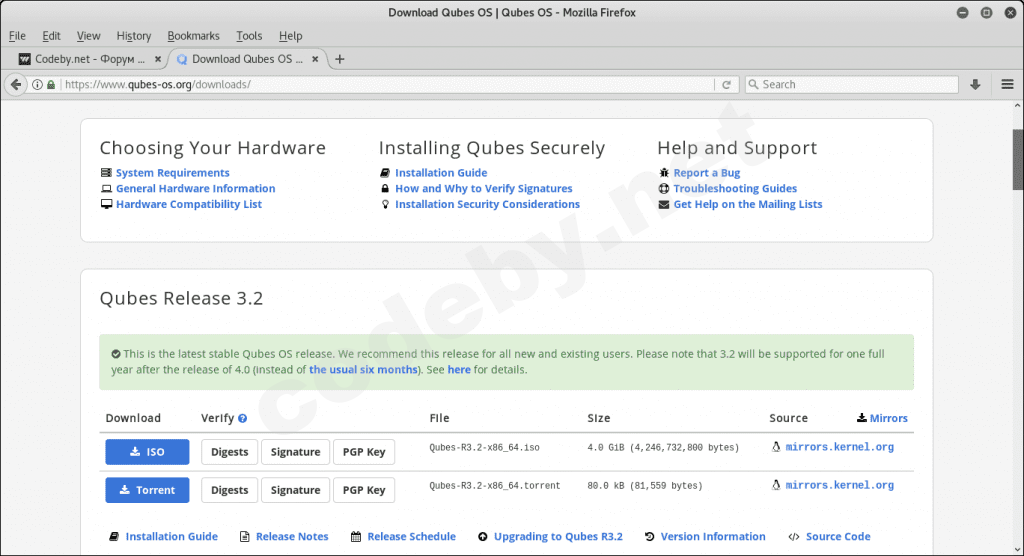Click the site information icon in address bar
1024x556 pixels.
point(38,85)
